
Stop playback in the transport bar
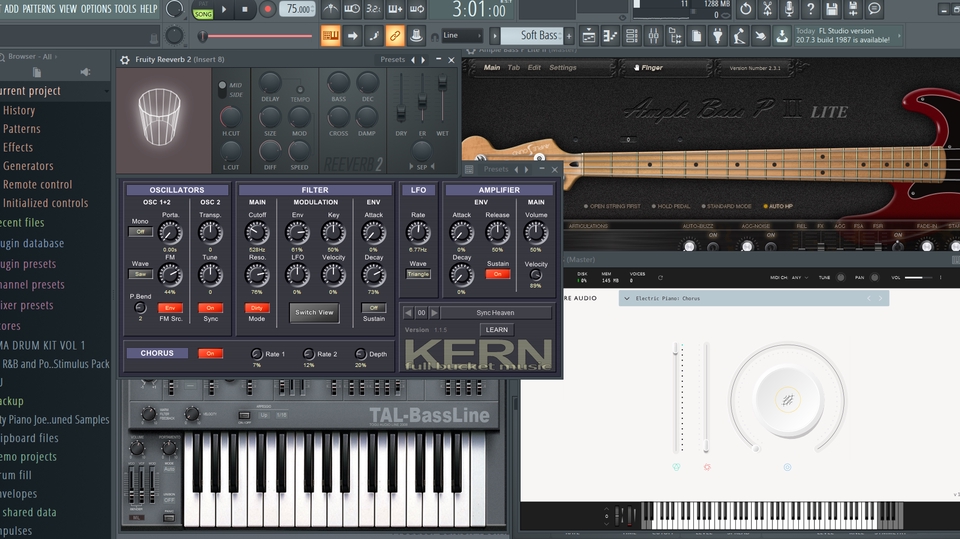point(245,9)
